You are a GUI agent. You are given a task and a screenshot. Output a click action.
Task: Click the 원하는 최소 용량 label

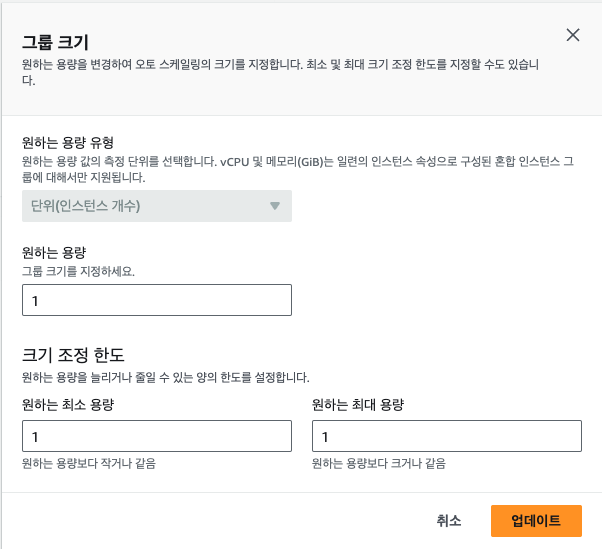coord(68,405)
